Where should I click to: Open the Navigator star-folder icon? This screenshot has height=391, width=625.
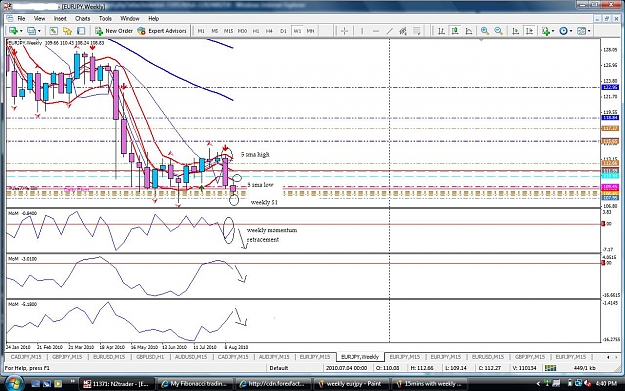tap(67, 31)
